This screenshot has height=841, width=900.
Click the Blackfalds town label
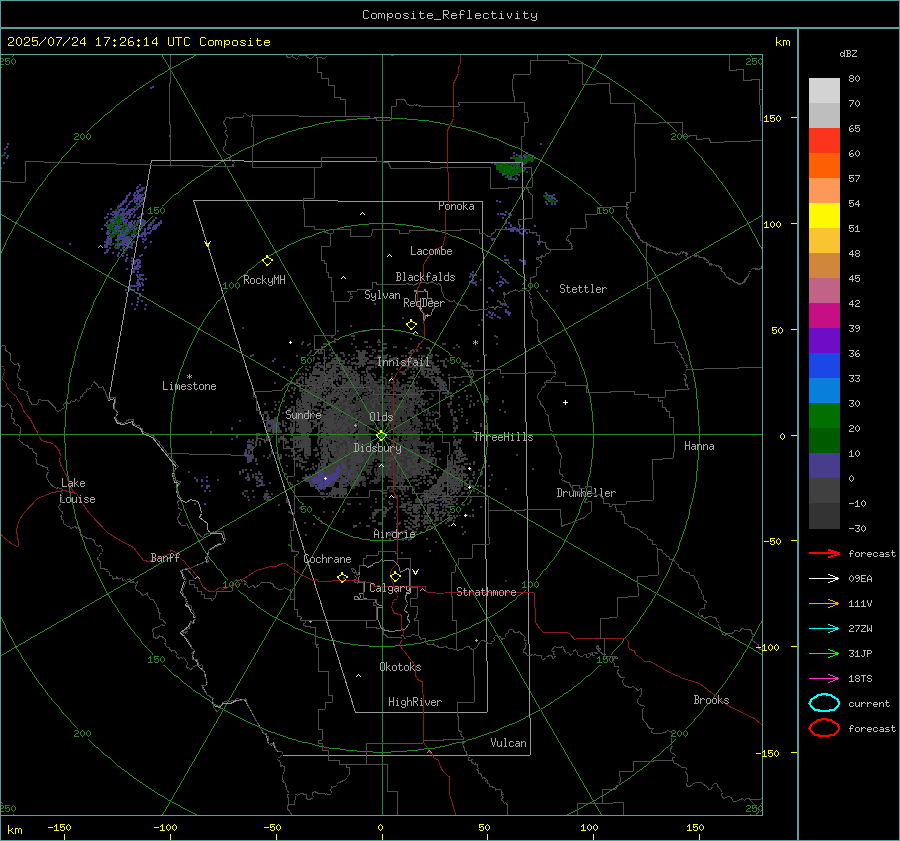tap(425, 277)
